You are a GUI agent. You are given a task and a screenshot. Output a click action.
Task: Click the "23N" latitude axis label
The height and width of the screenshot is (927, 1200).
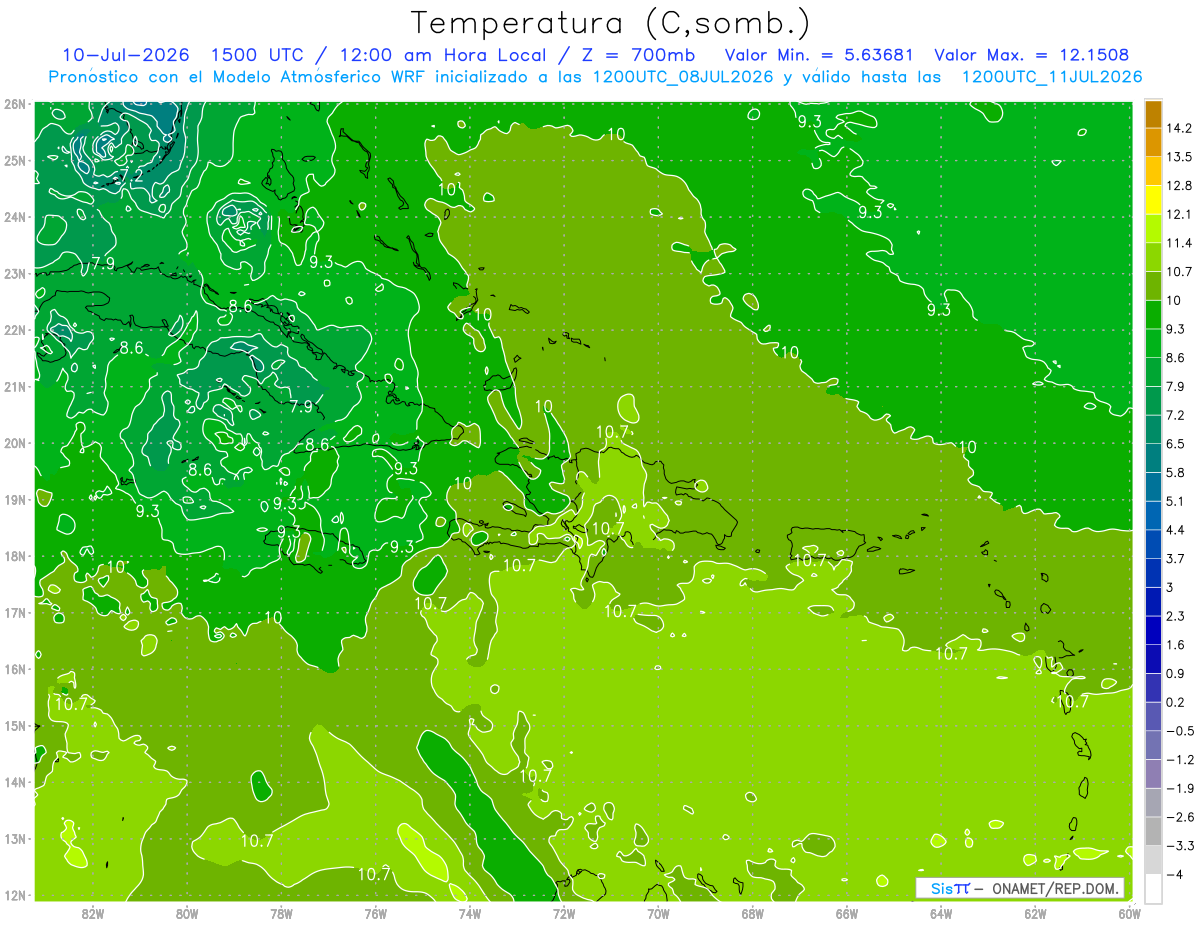(x=14, y=273)
